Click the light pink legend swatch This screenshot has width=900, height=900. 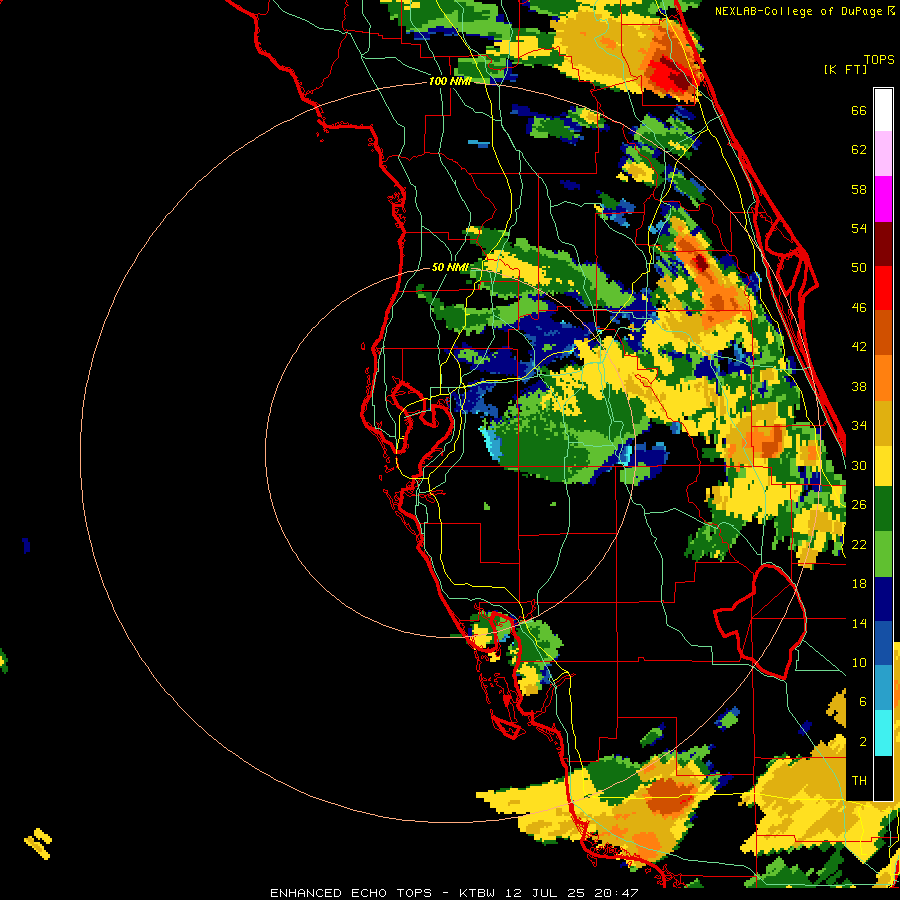coord(883,154)
